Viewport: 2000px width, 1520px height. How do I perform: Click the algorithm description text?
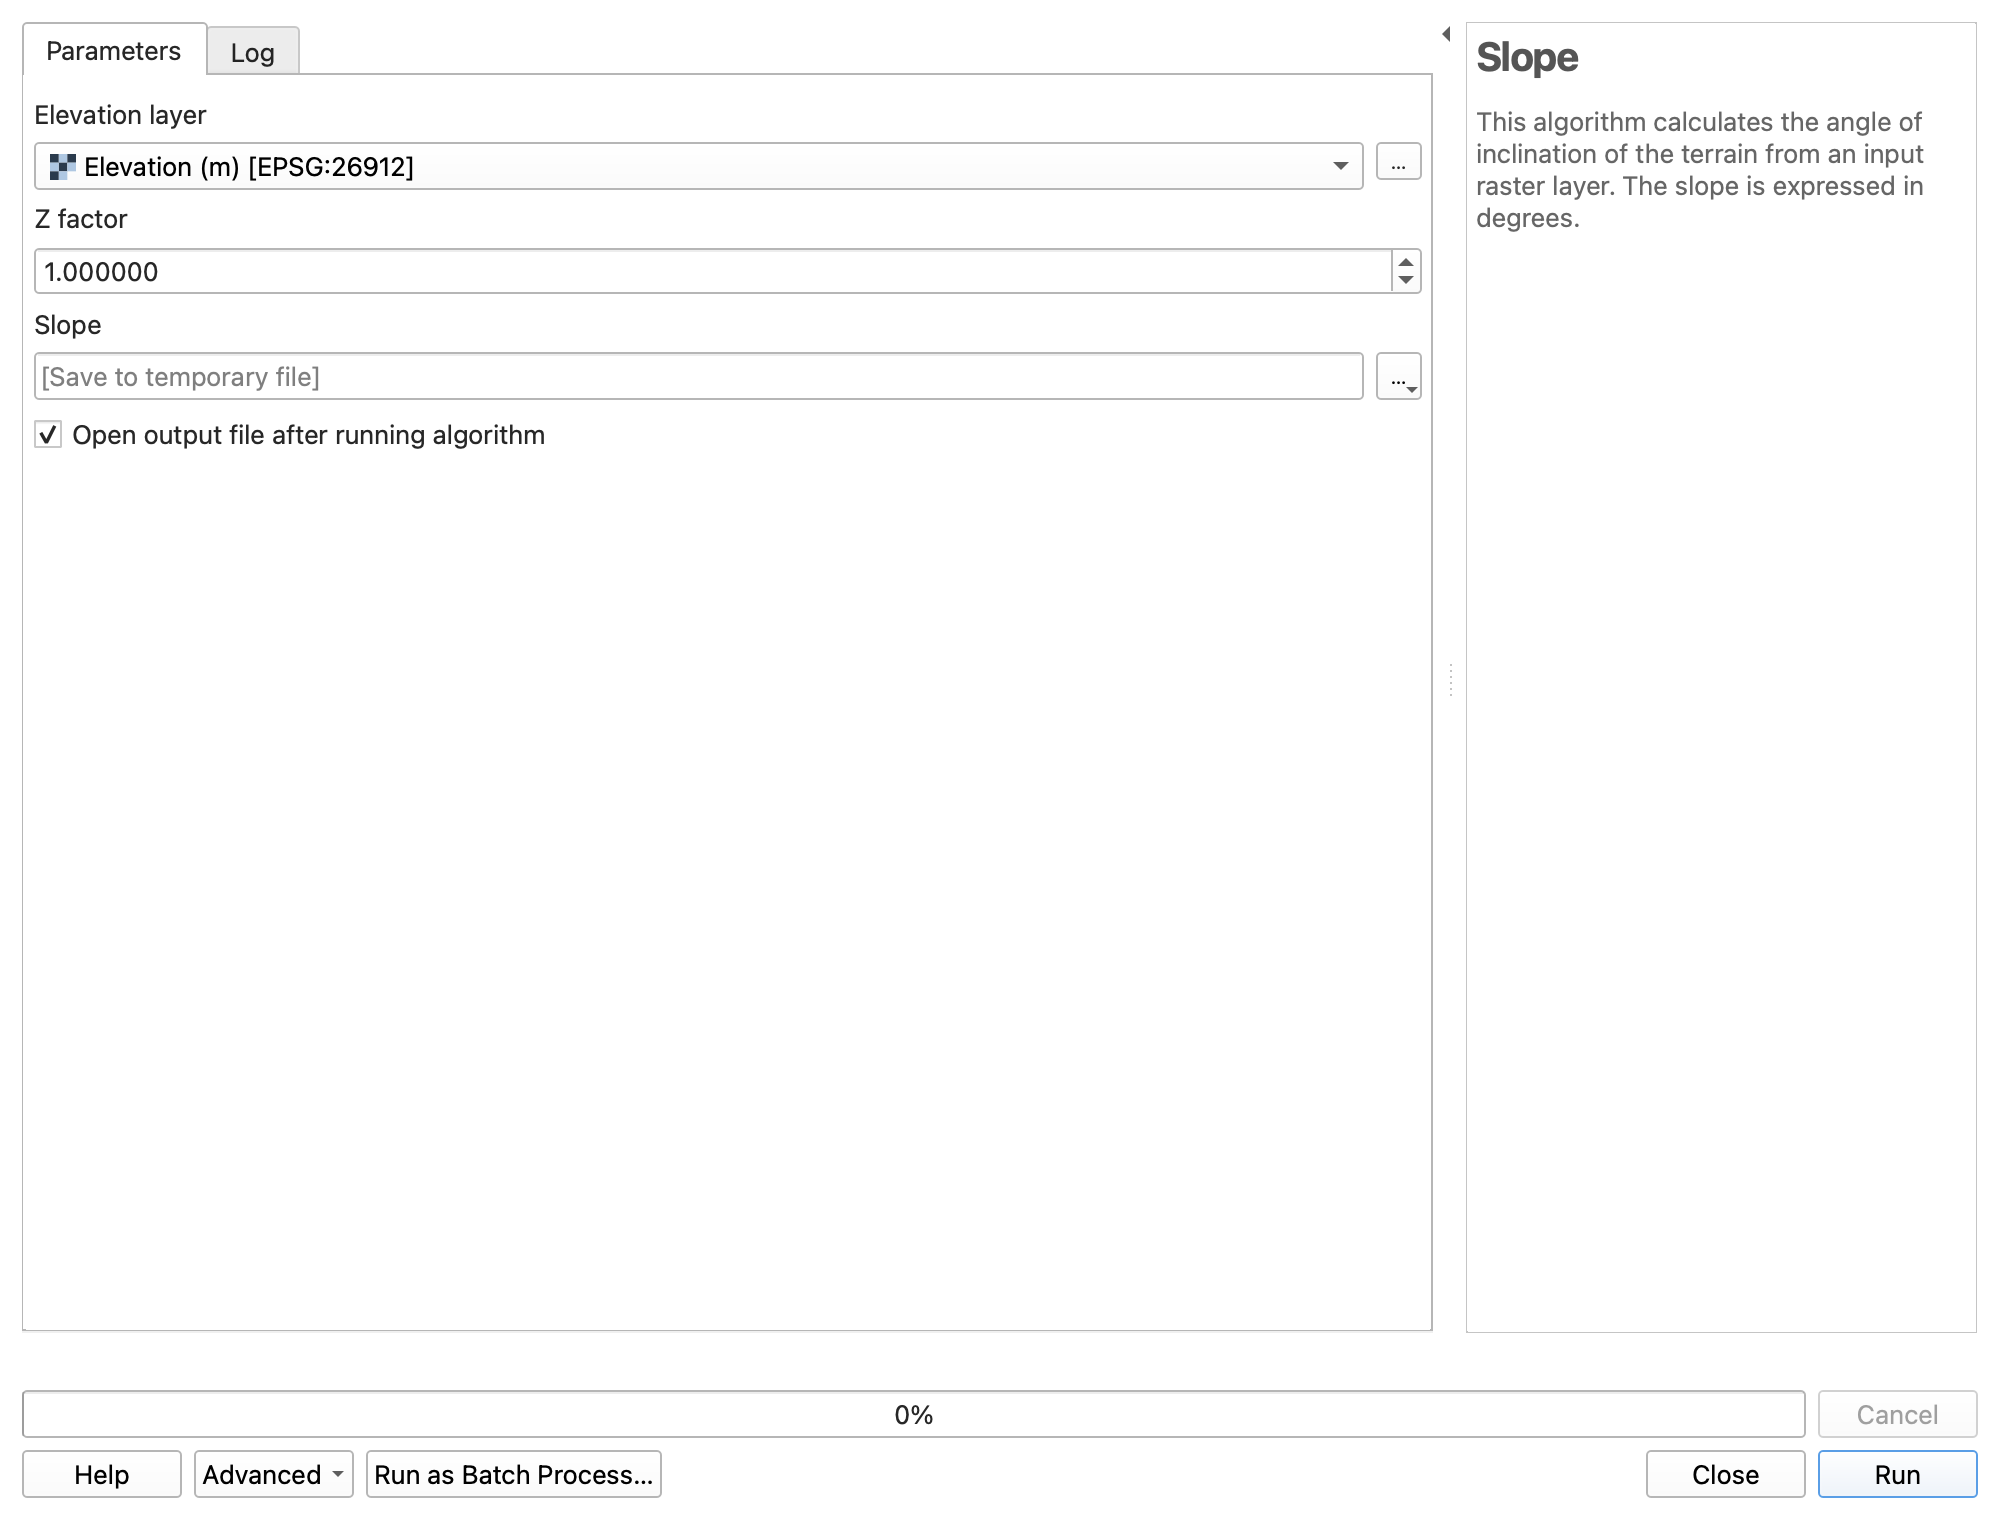click(1700, 170)
